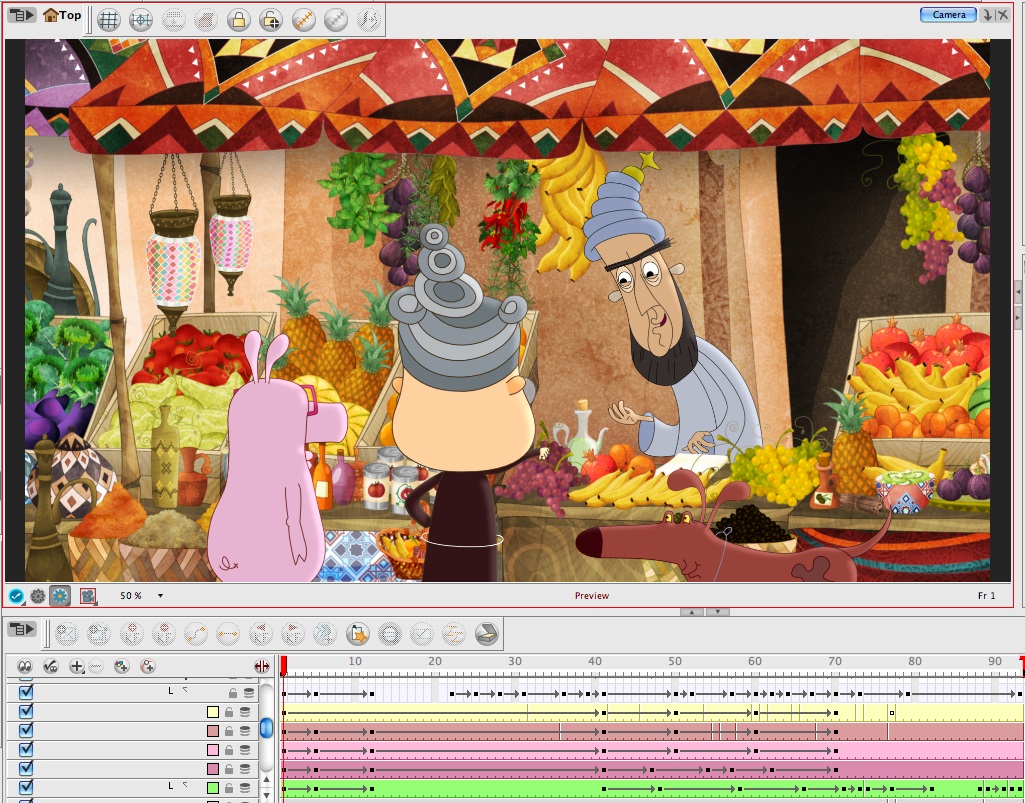Click the eyes show/hide all layers icon
The image size is (1025, 803).
pyautogui.click(x=25, y=666)
